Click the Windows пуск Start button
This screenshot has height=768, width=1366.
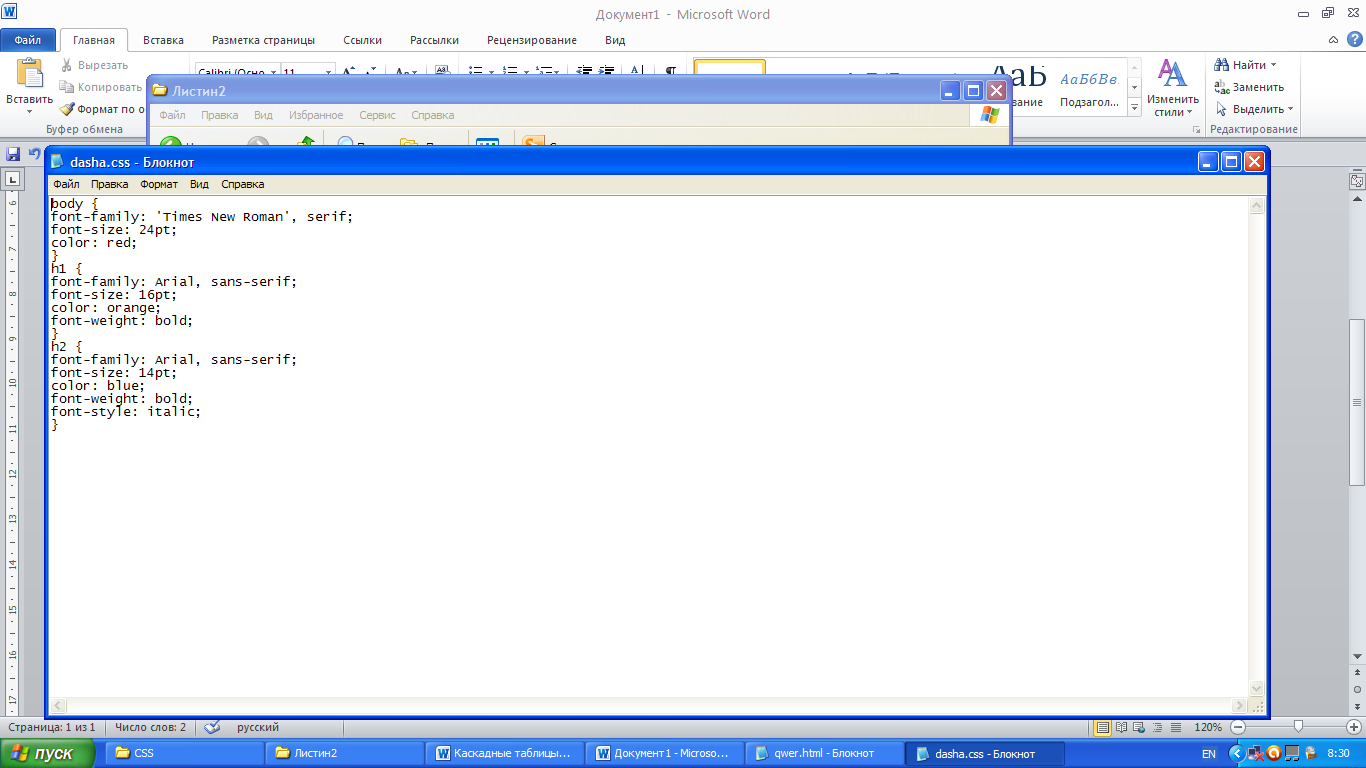pos(48,753)
